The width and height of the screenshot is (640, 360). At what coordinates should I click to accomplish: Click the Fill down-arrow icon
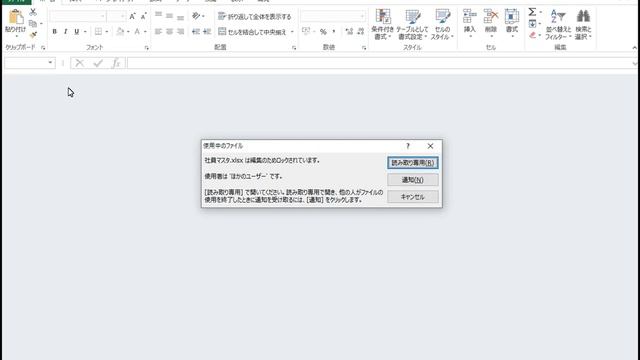(532, 24)
